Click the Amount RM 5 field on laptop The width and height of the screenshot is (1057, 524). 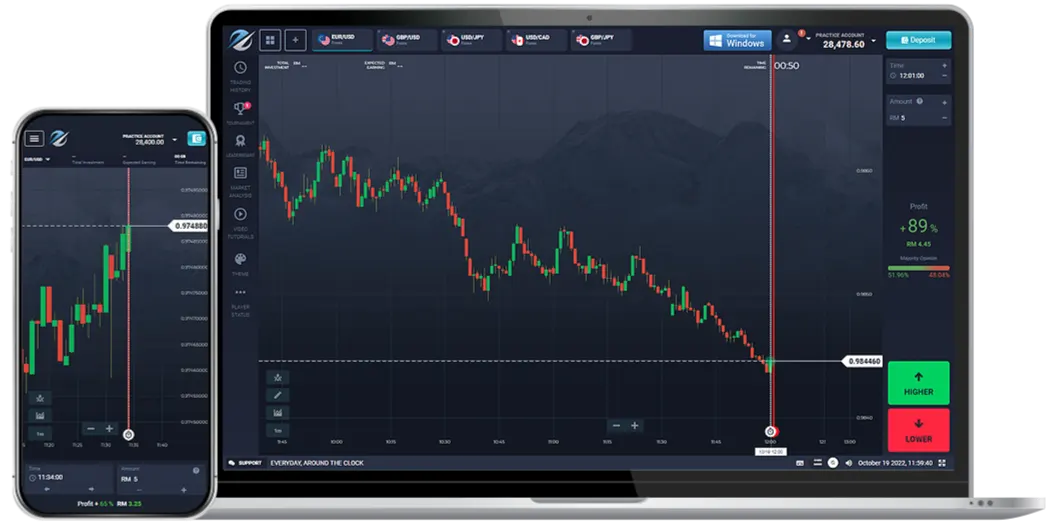click(x=912, y=118)
